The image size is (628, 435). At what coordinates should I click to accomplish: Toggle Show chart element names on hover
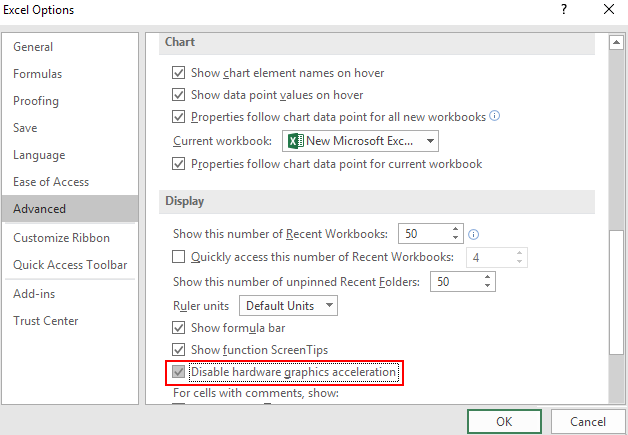(179, 73)
